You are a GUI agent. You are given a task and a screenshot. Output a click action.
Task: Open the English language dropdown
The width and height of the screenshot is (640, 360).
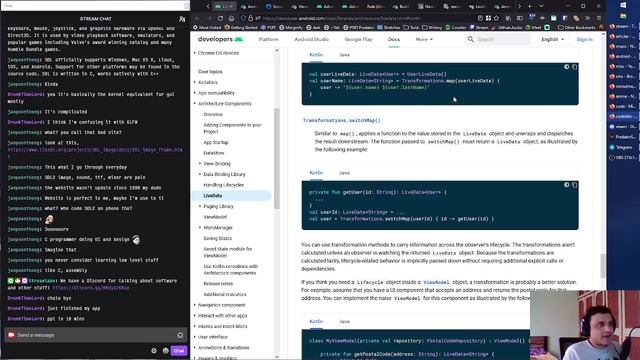click(x=553, y=39)
